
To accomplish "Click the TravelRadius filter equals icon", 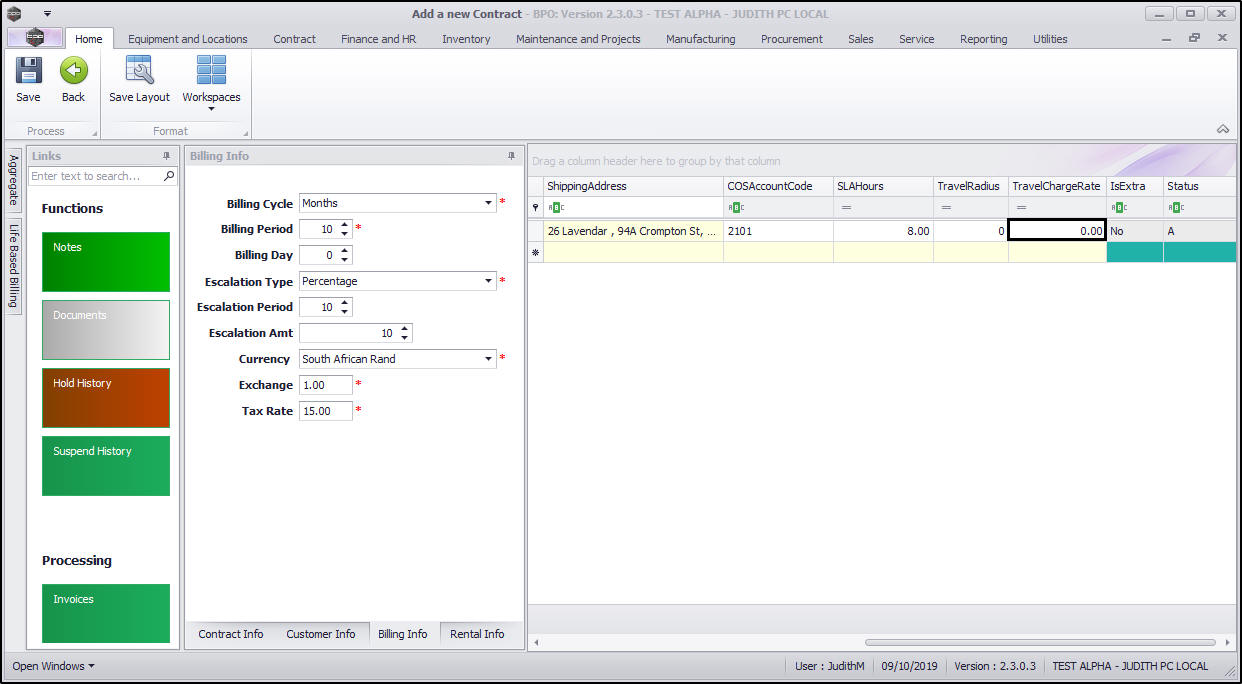I will coord(945,208).
